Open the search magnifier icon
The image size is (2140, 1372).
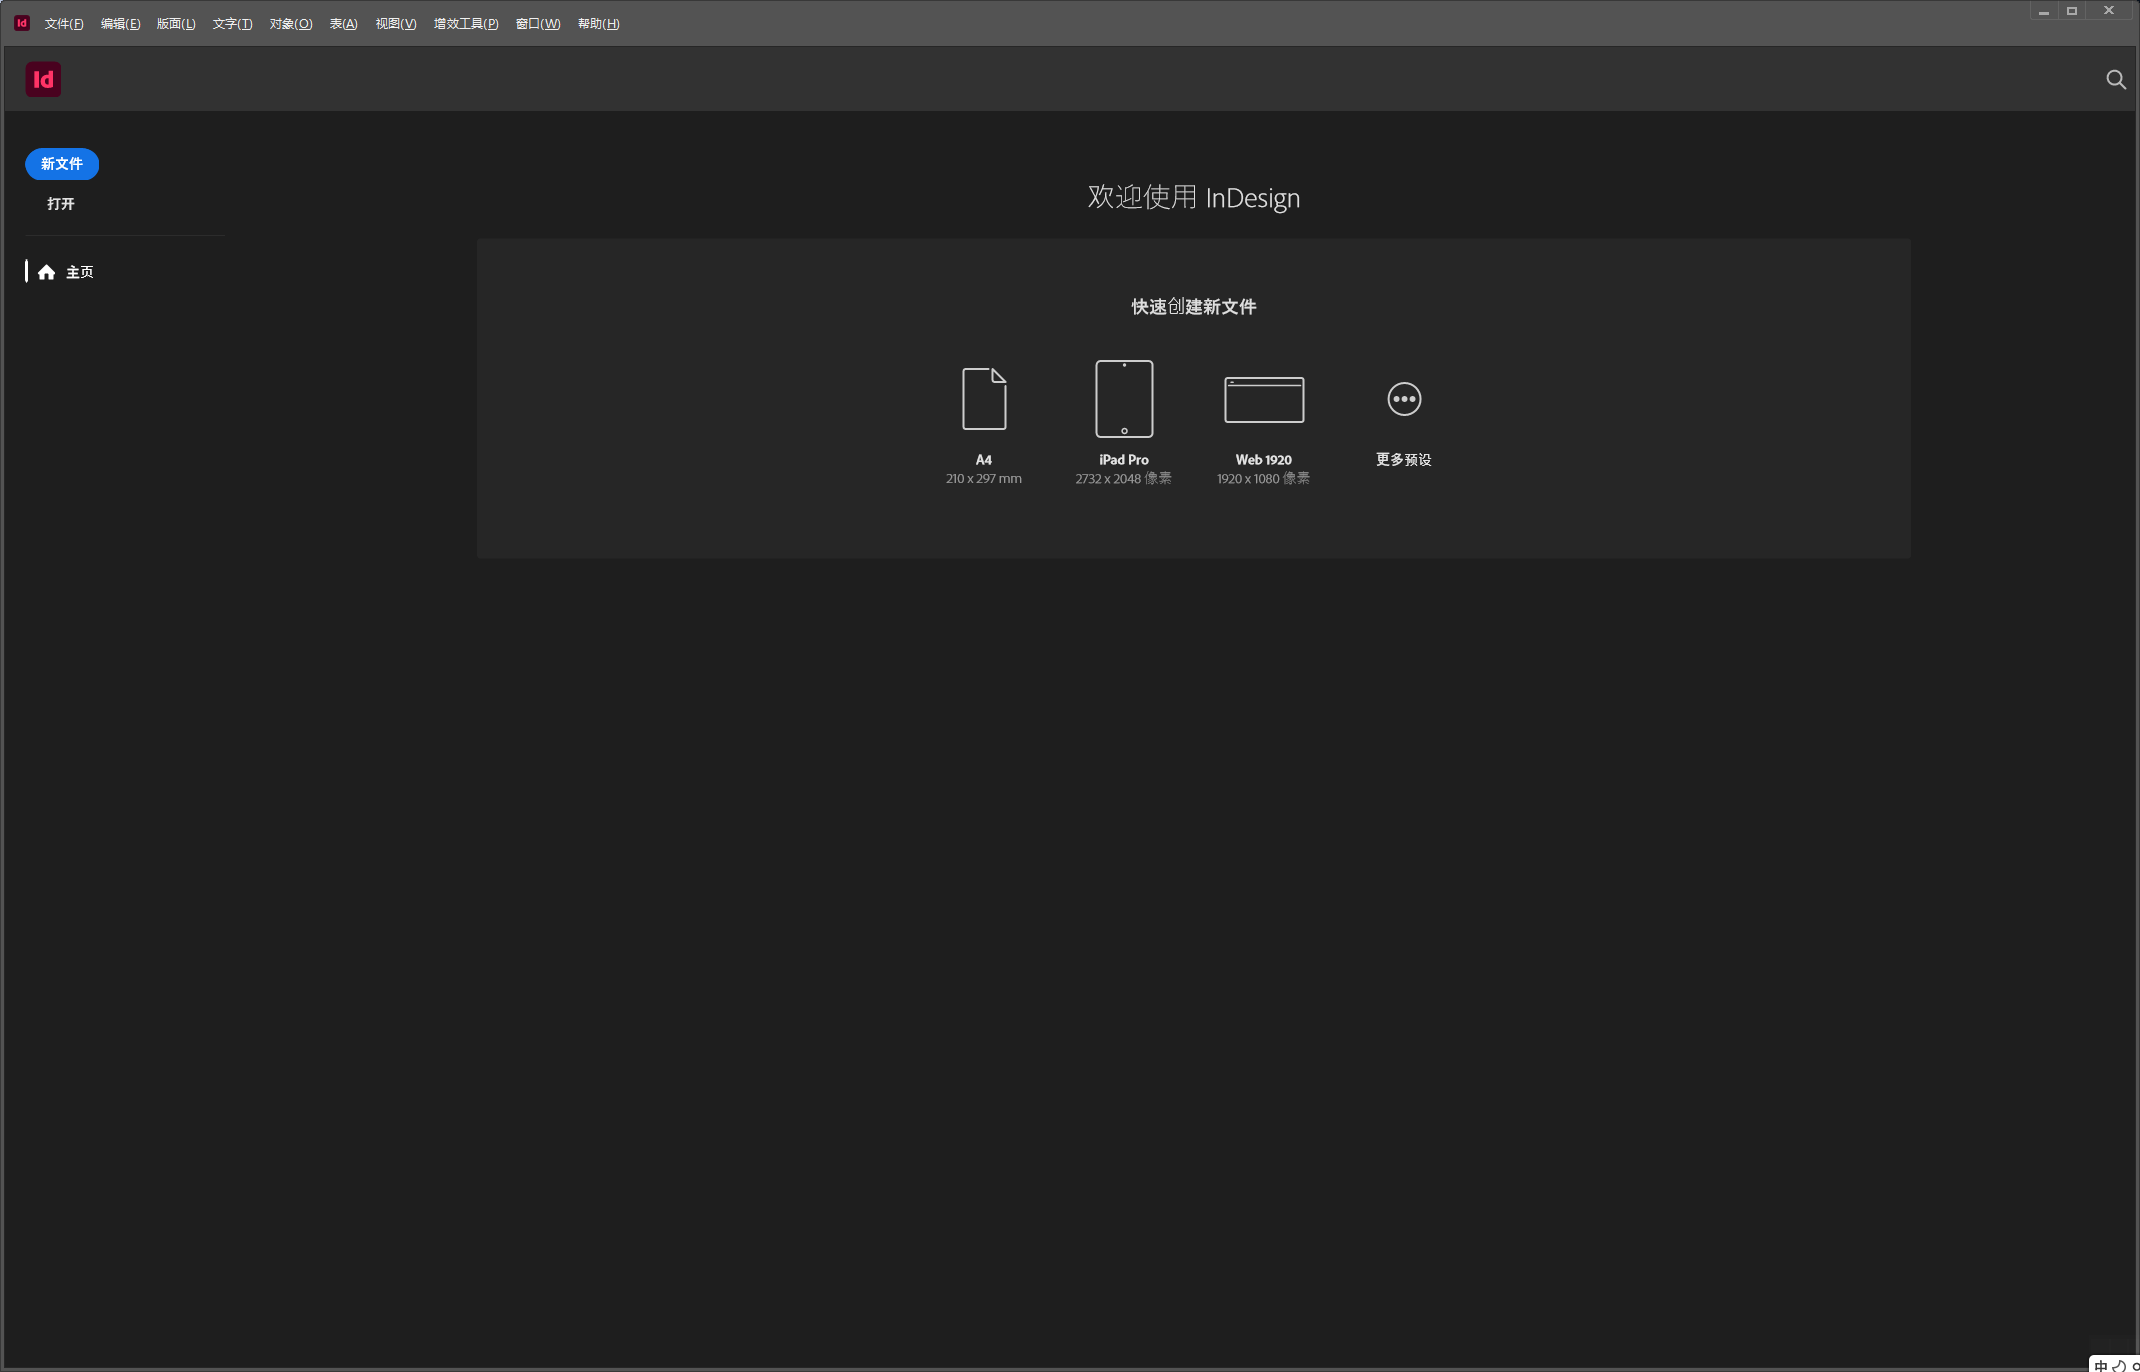[x=2115, y=80]
